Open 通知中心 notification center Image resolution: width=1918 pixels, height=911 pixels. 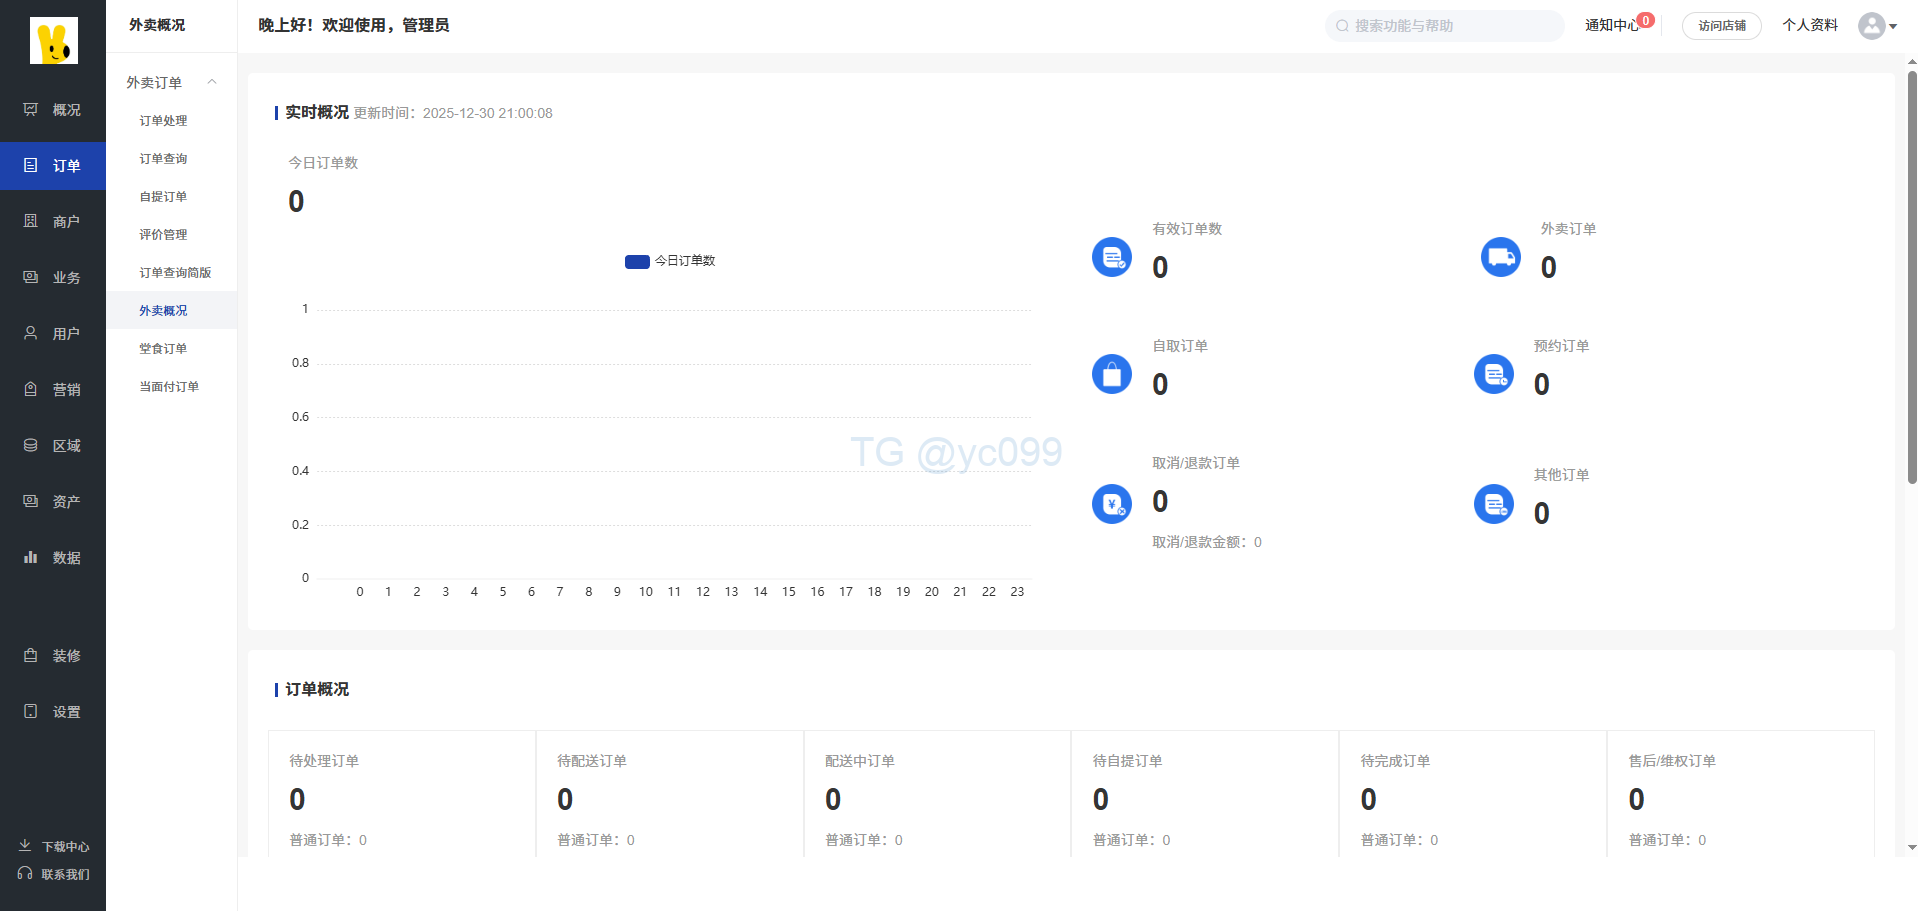1611,26
